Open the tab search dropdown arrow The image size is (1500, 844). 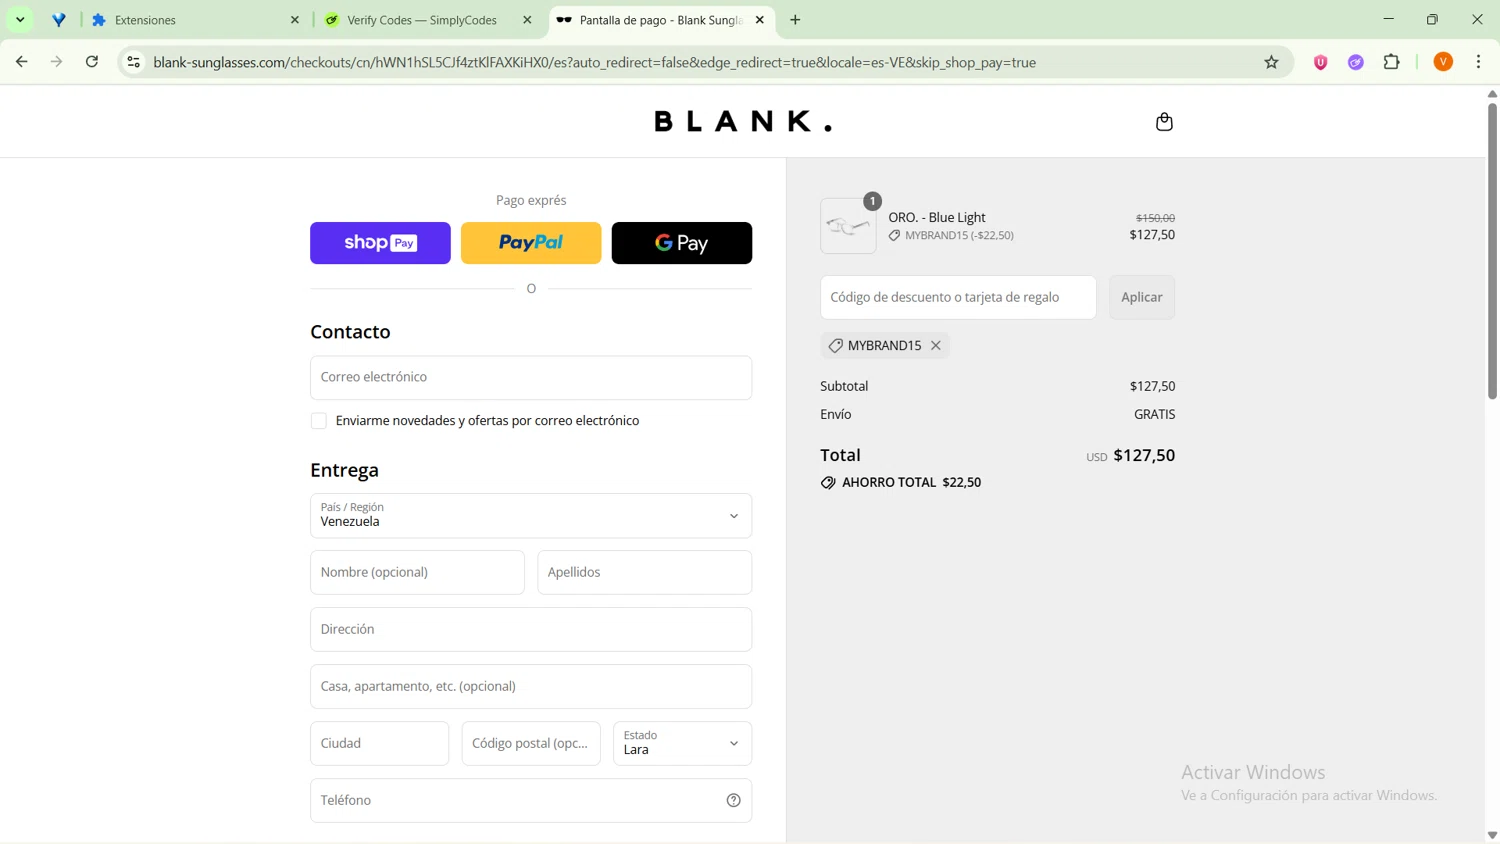(x=20, y=20)
